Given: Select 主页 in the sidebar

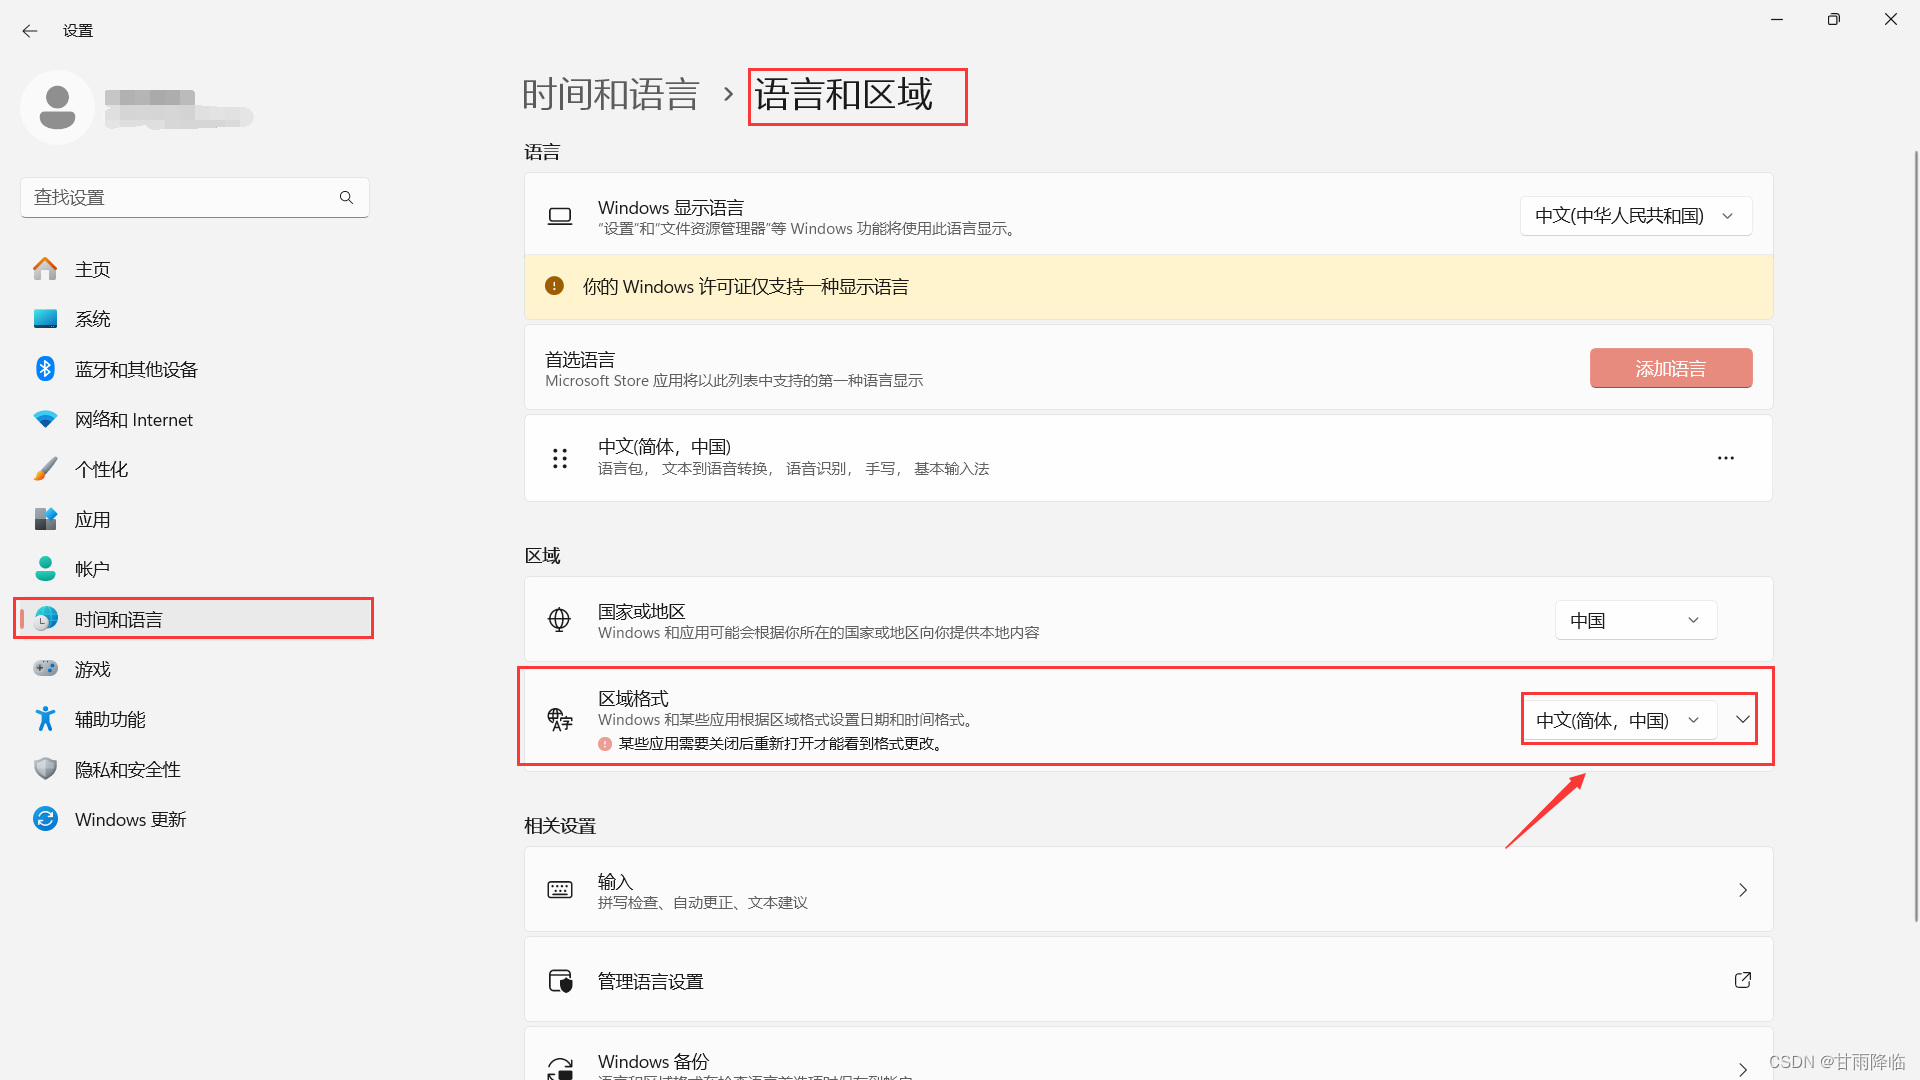Looking at the screenshot, I should 195,269.
